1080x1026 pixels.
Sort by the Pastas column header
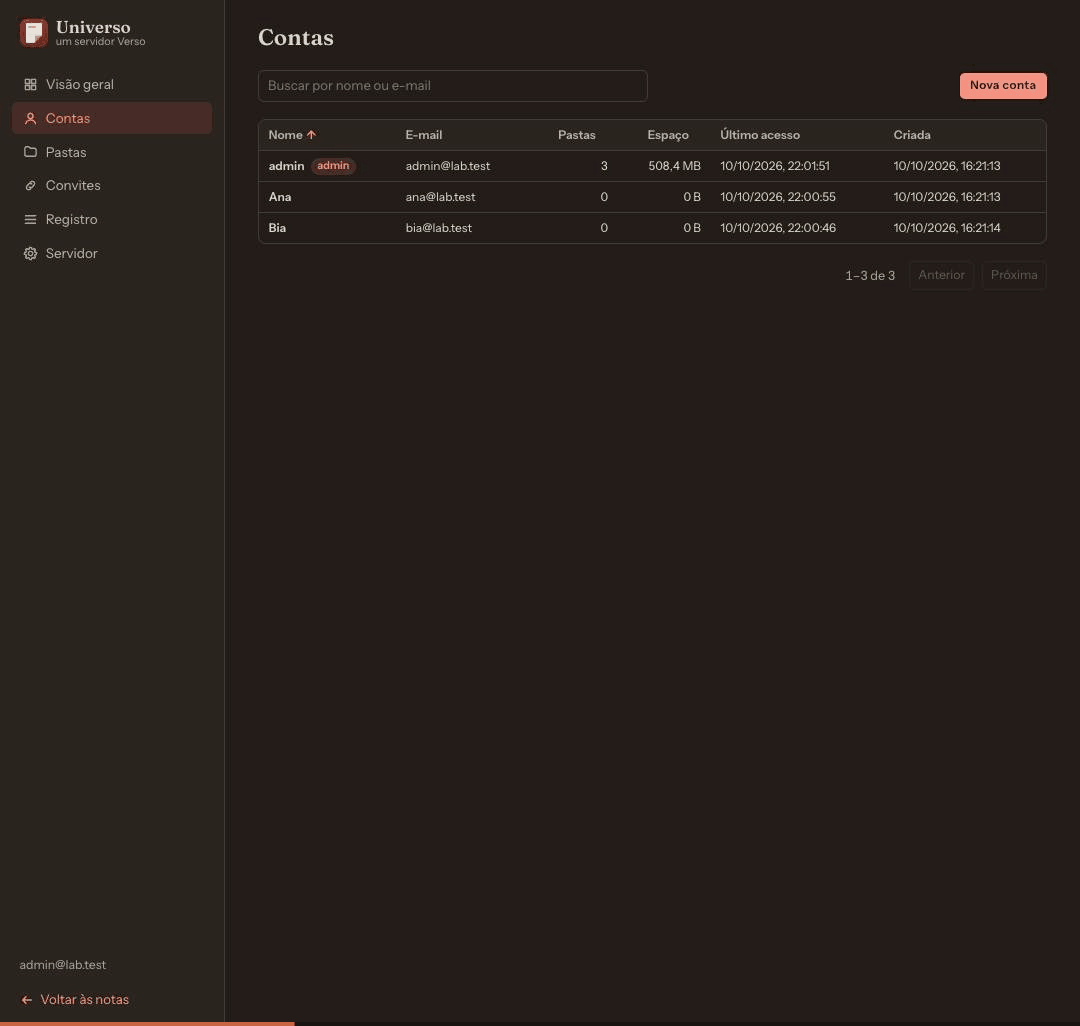(x=577, y=135)
